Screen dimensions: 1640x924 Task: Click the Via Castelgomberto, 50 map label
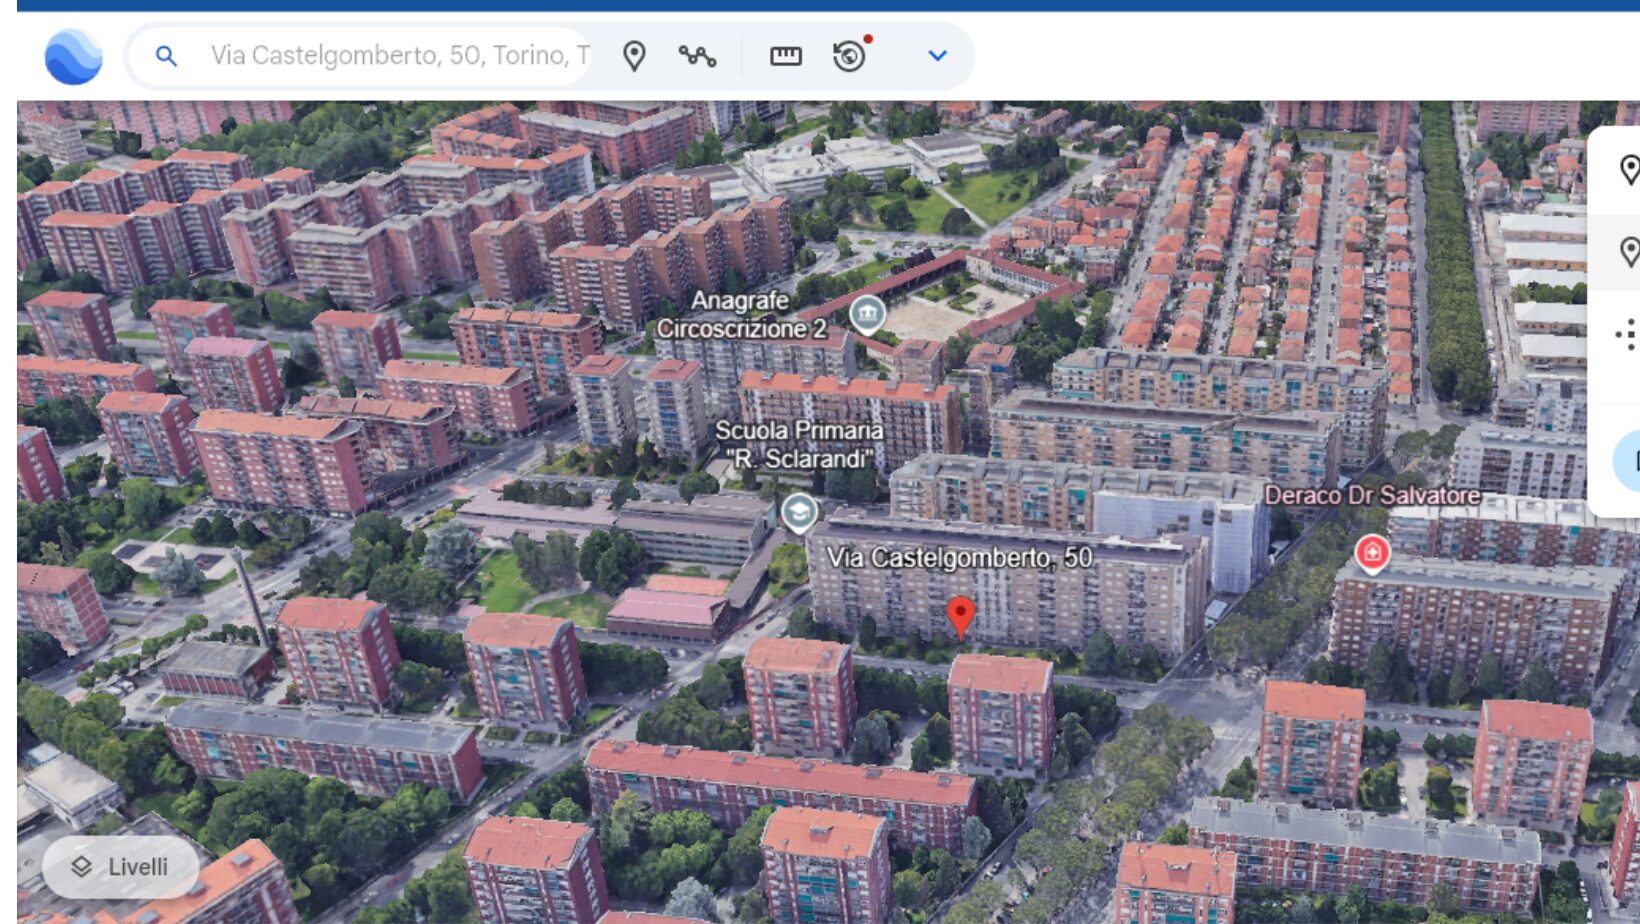tap(960, 558)
